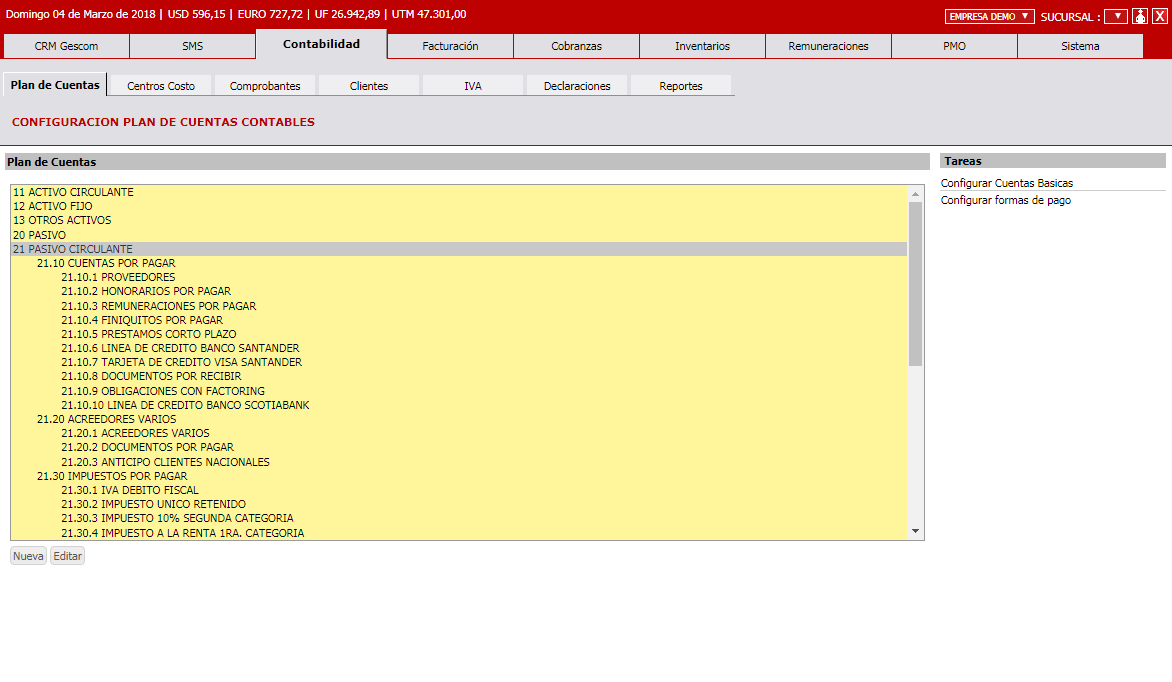Viewport: 1172px width, 682px height.
Task: Switch to the Reportes sub-tab
Action: pyautogui.click(x=681, y=86)
